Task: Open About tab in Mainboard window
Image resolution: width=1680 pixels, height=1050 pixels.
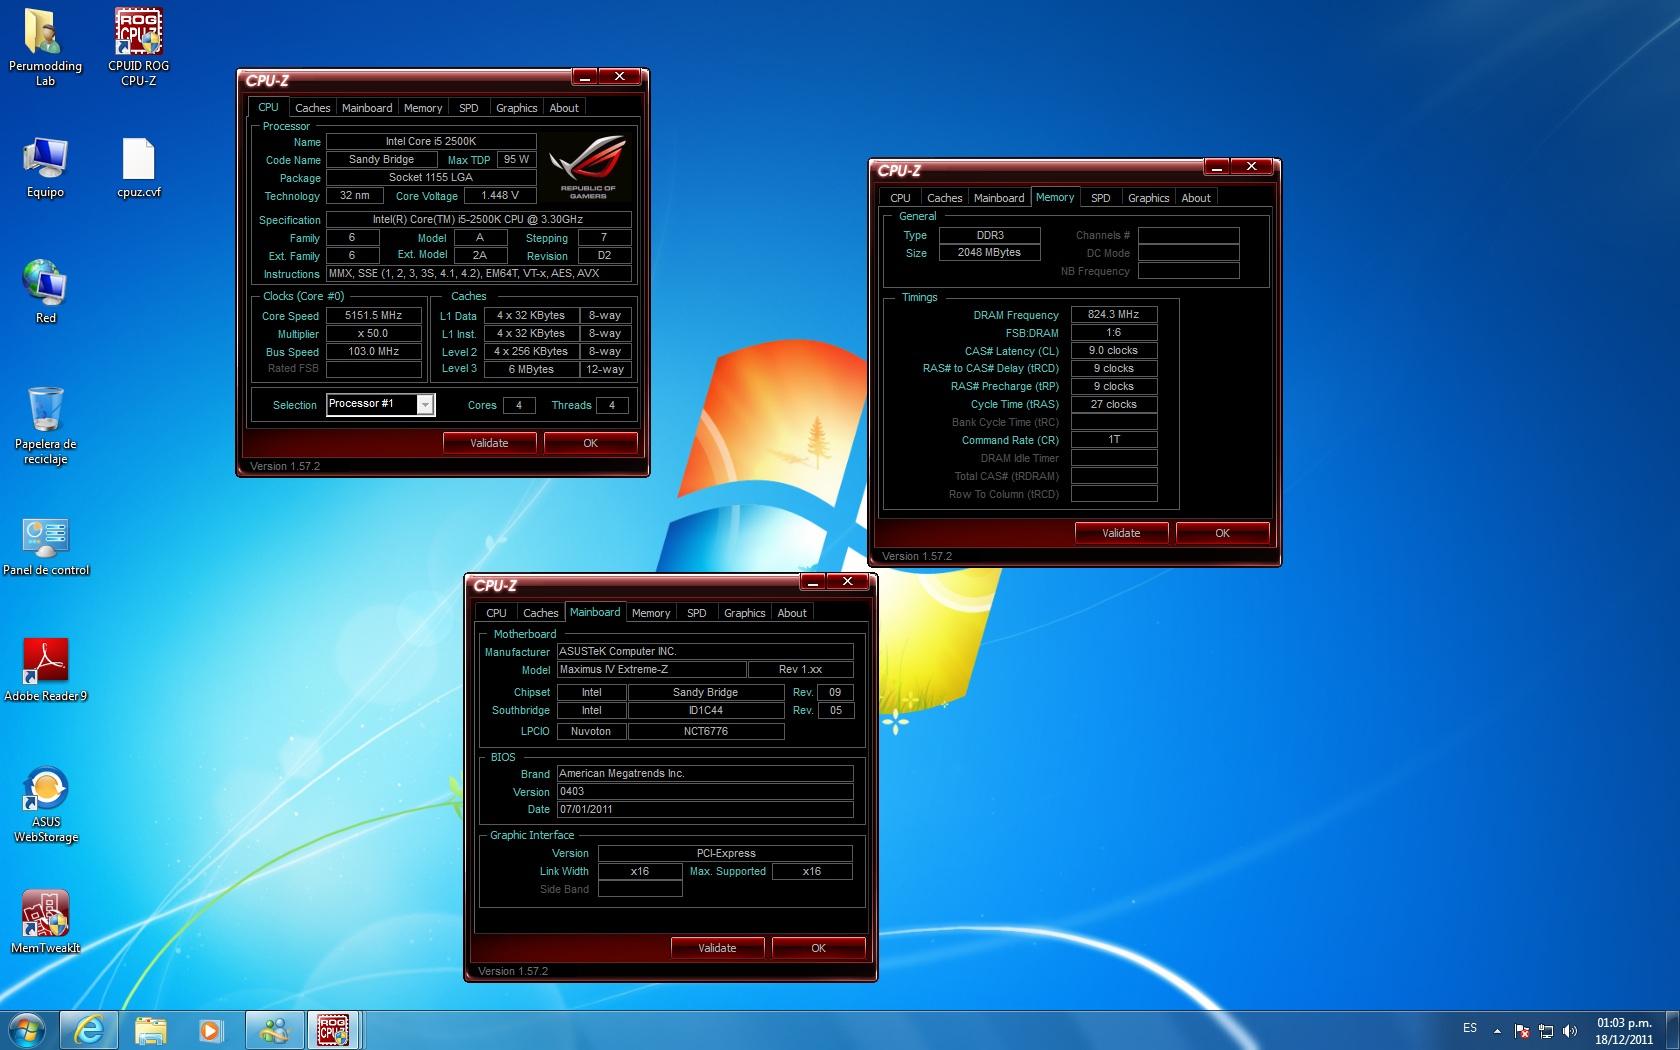Action: click(x=792, y=613)
